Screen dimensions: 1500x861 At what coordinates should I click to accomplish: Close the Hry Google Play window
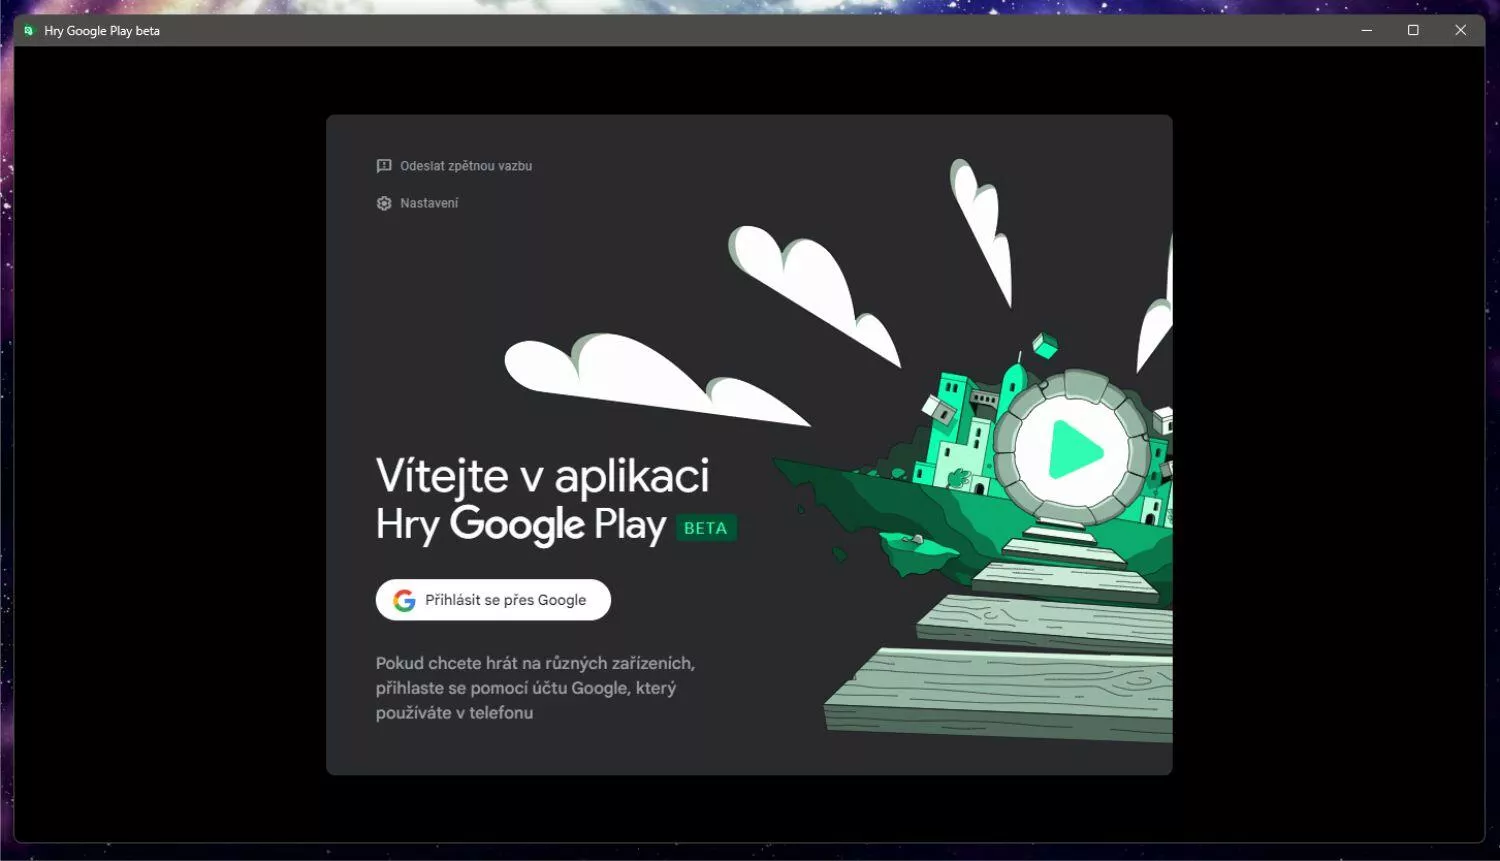pos(1460,31)
